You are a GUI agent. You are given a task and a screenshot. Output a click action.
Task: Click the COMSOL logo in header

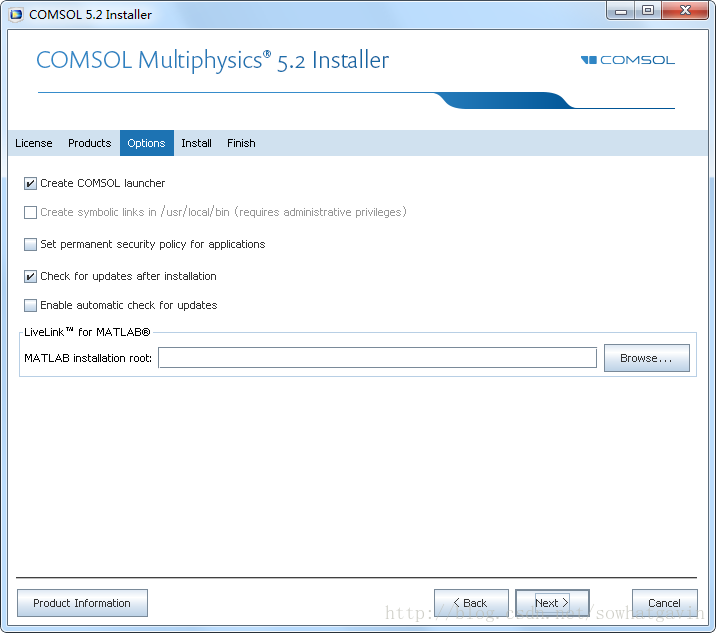point(628,60)
